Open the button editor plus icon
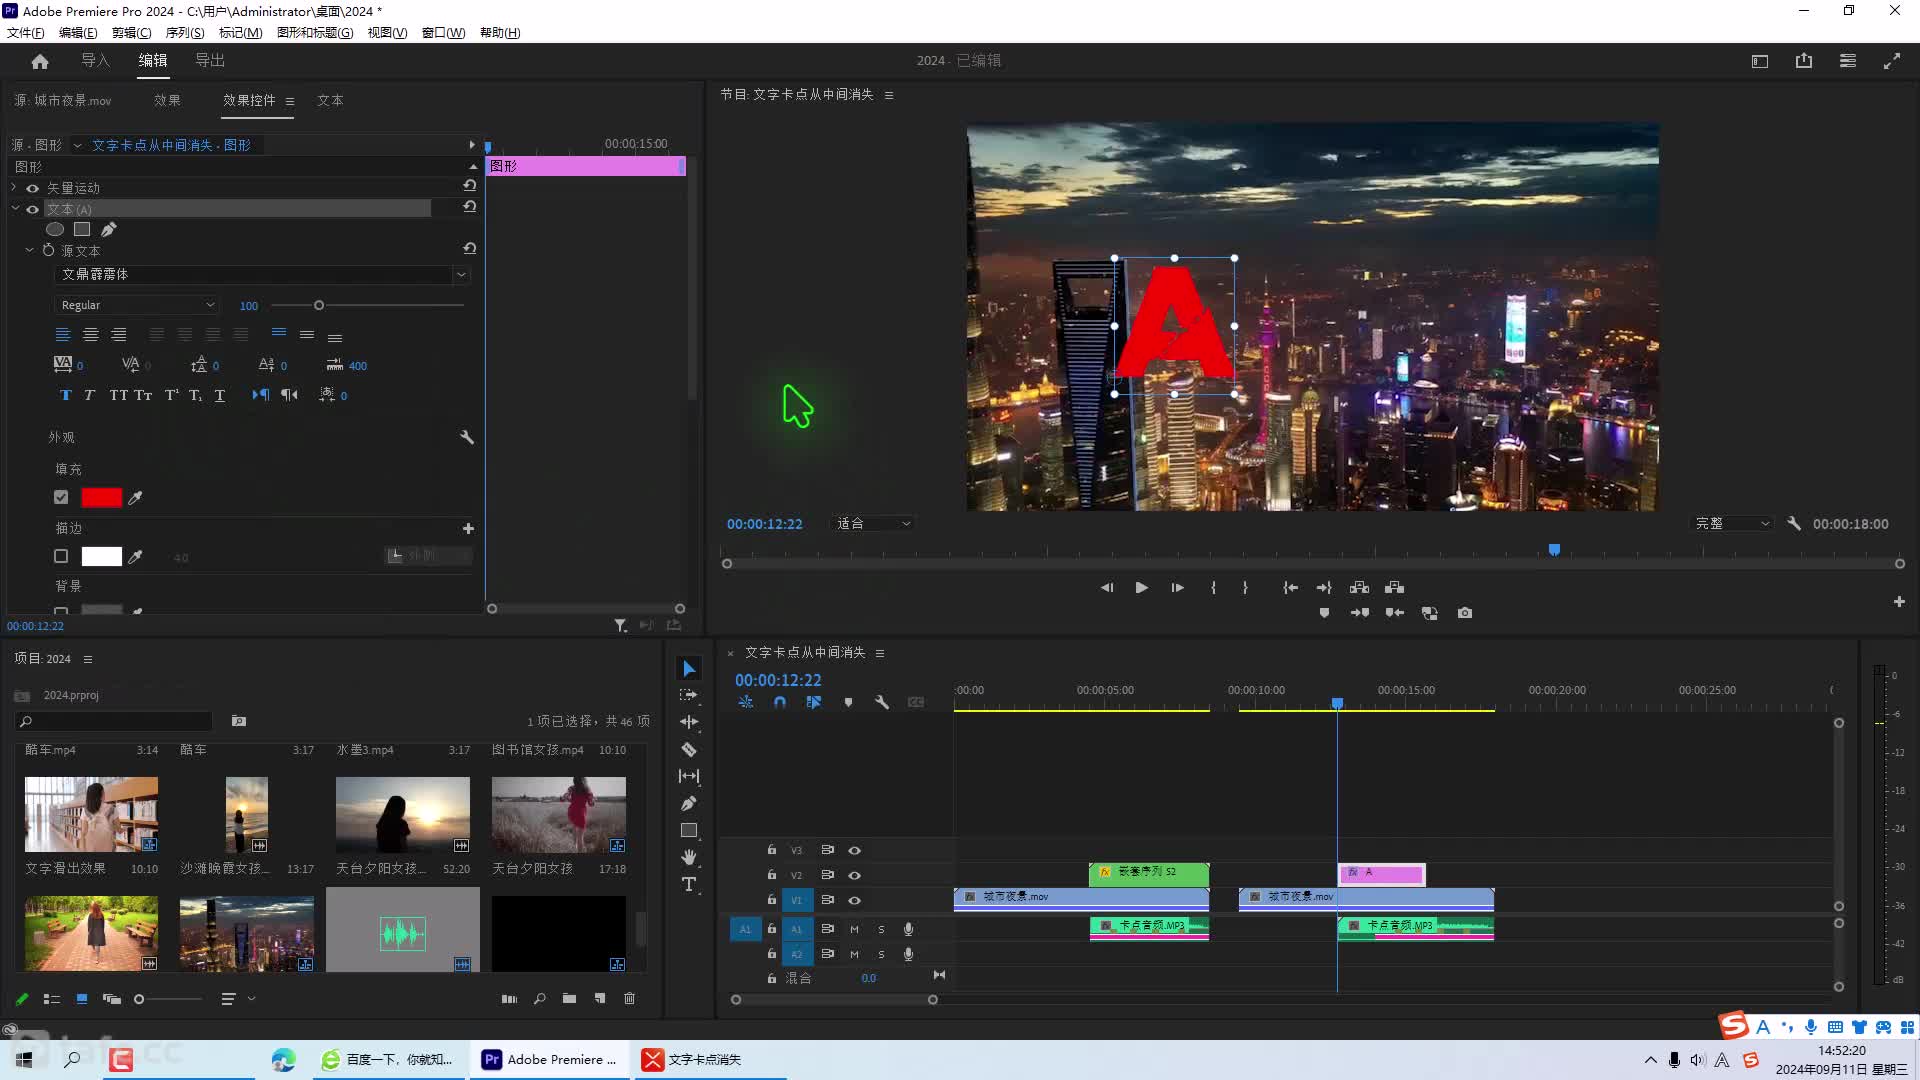Viewport: 1920px width, 1080px height. [x=1899, y=601]
